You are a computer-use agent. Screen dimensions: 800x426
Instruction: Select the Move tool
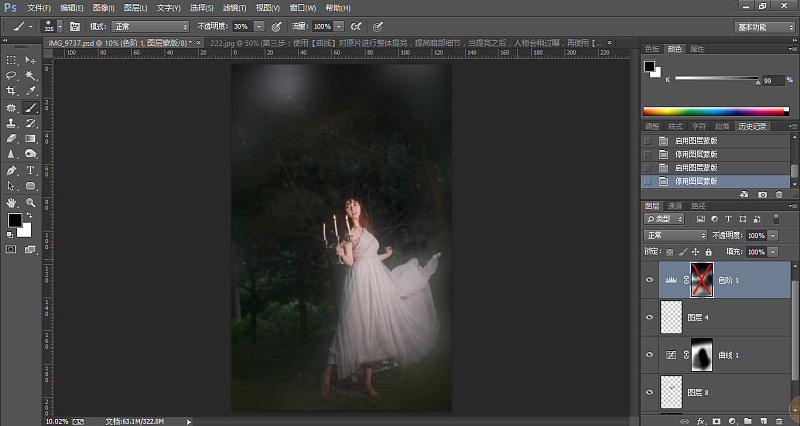(x=31, y=60)
